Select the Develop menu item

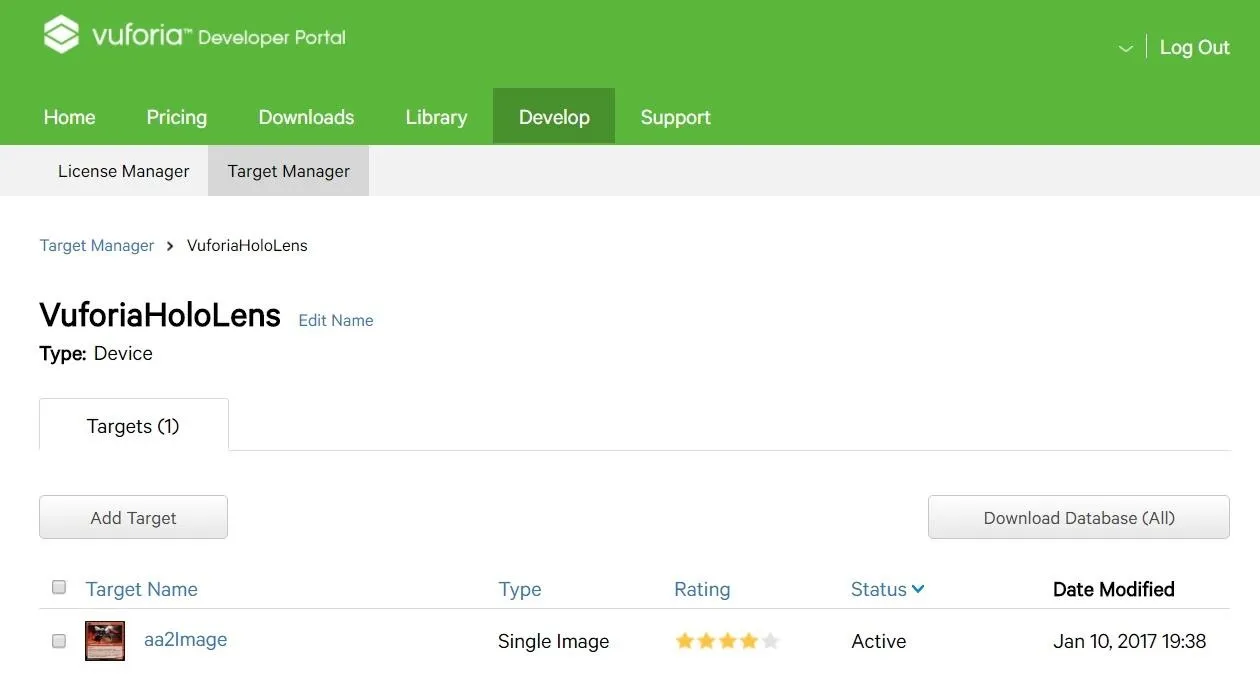(x=554, y=116)
